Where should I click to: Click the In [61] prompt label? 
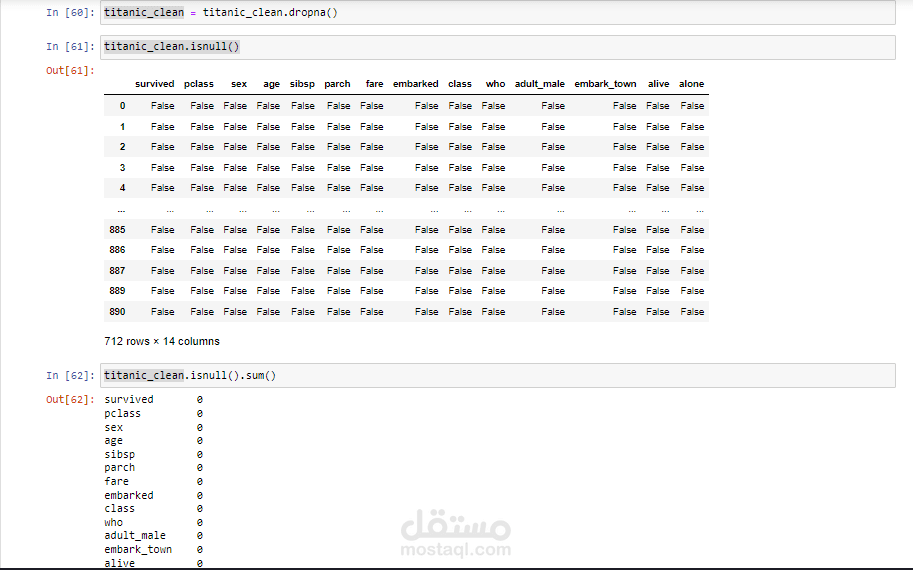coord(70,47)
